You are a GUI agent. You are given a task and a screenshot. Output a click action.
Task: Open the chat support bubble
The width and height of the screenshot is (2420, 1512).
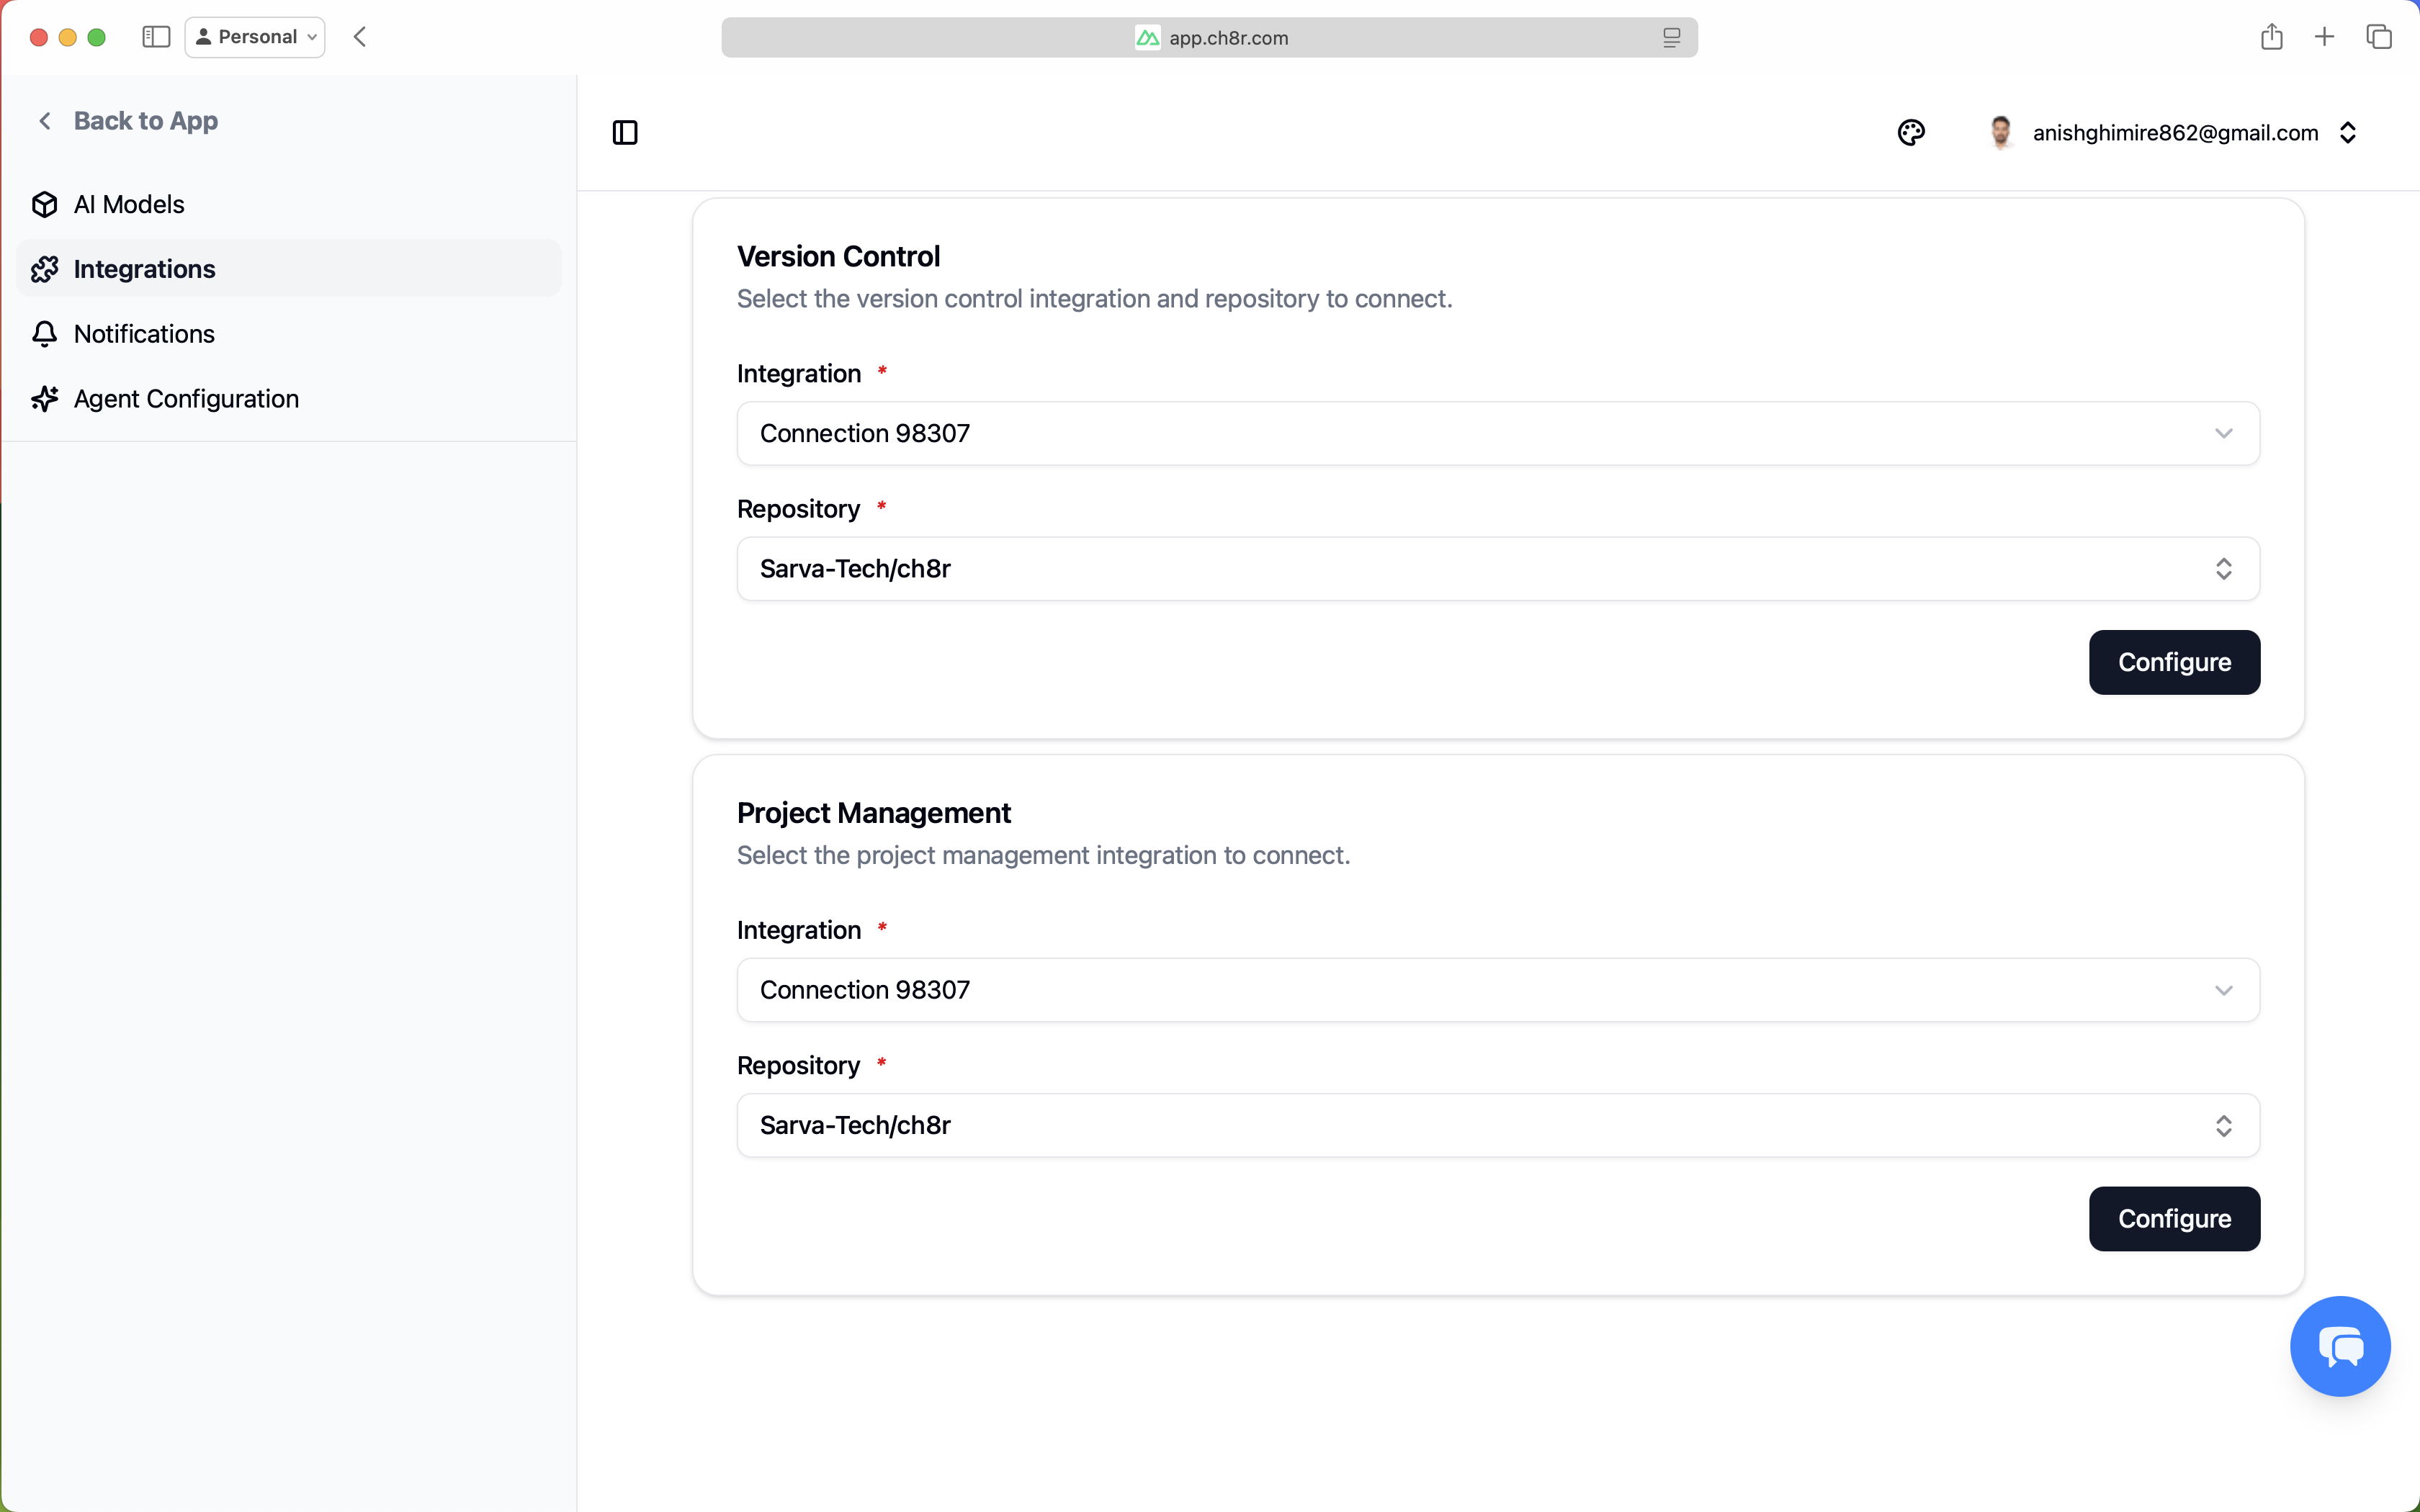2339,1345
